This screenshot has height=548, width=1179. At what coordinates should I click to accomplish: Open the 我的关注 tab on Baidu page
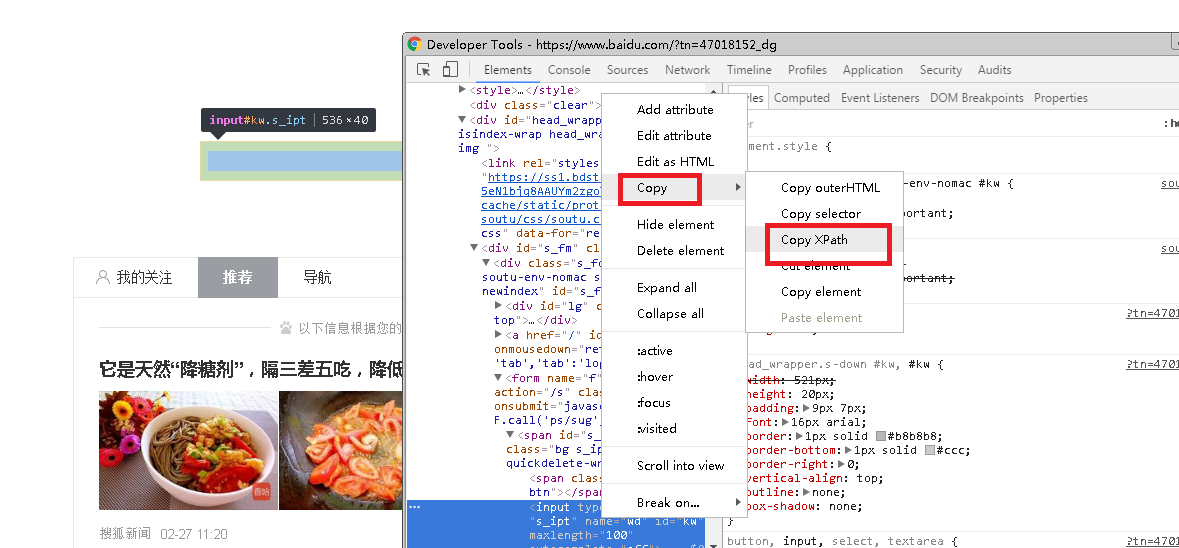pos(136,277)
